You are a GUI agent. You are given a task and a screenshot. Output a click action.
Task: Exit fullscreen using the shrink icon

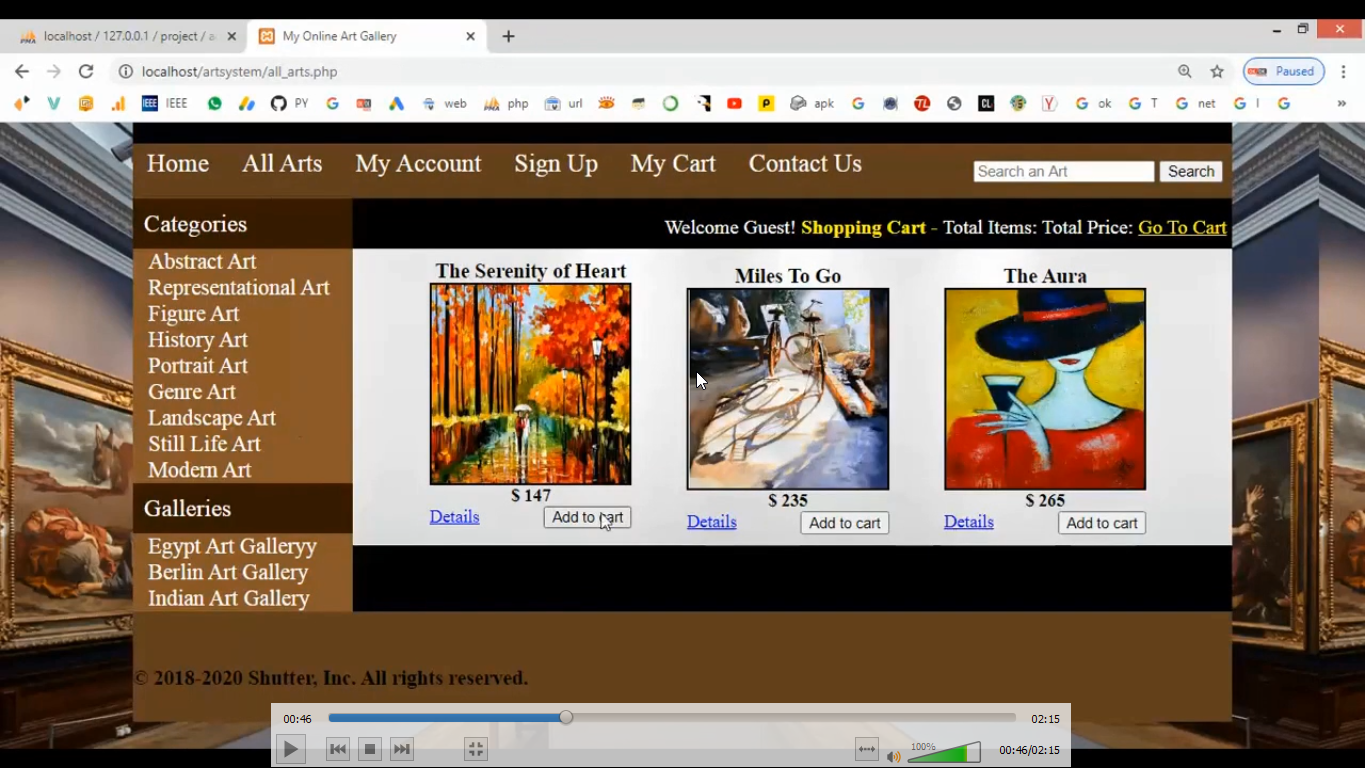tap(476, 749)
